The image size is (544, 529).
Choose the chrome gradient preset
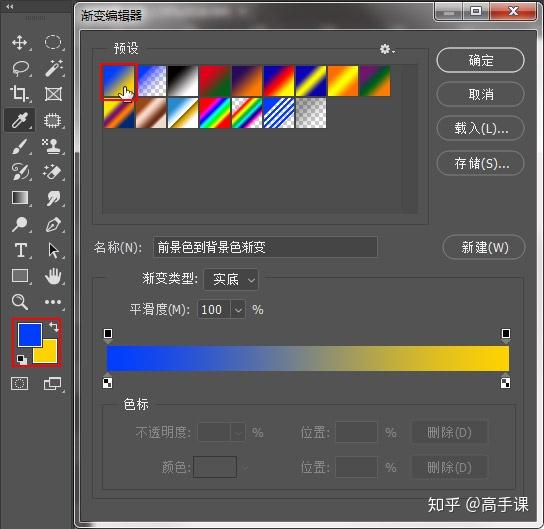click(182, 113)
